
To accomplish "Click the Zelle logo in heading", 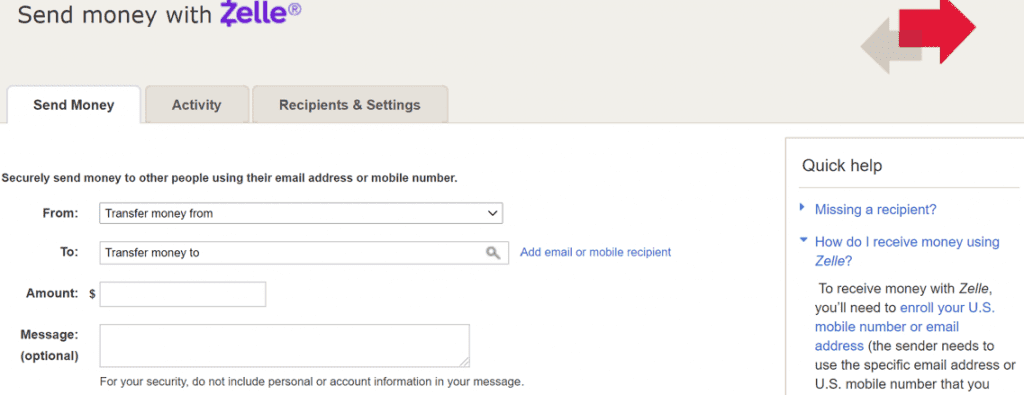I will [x=260, y=14].
